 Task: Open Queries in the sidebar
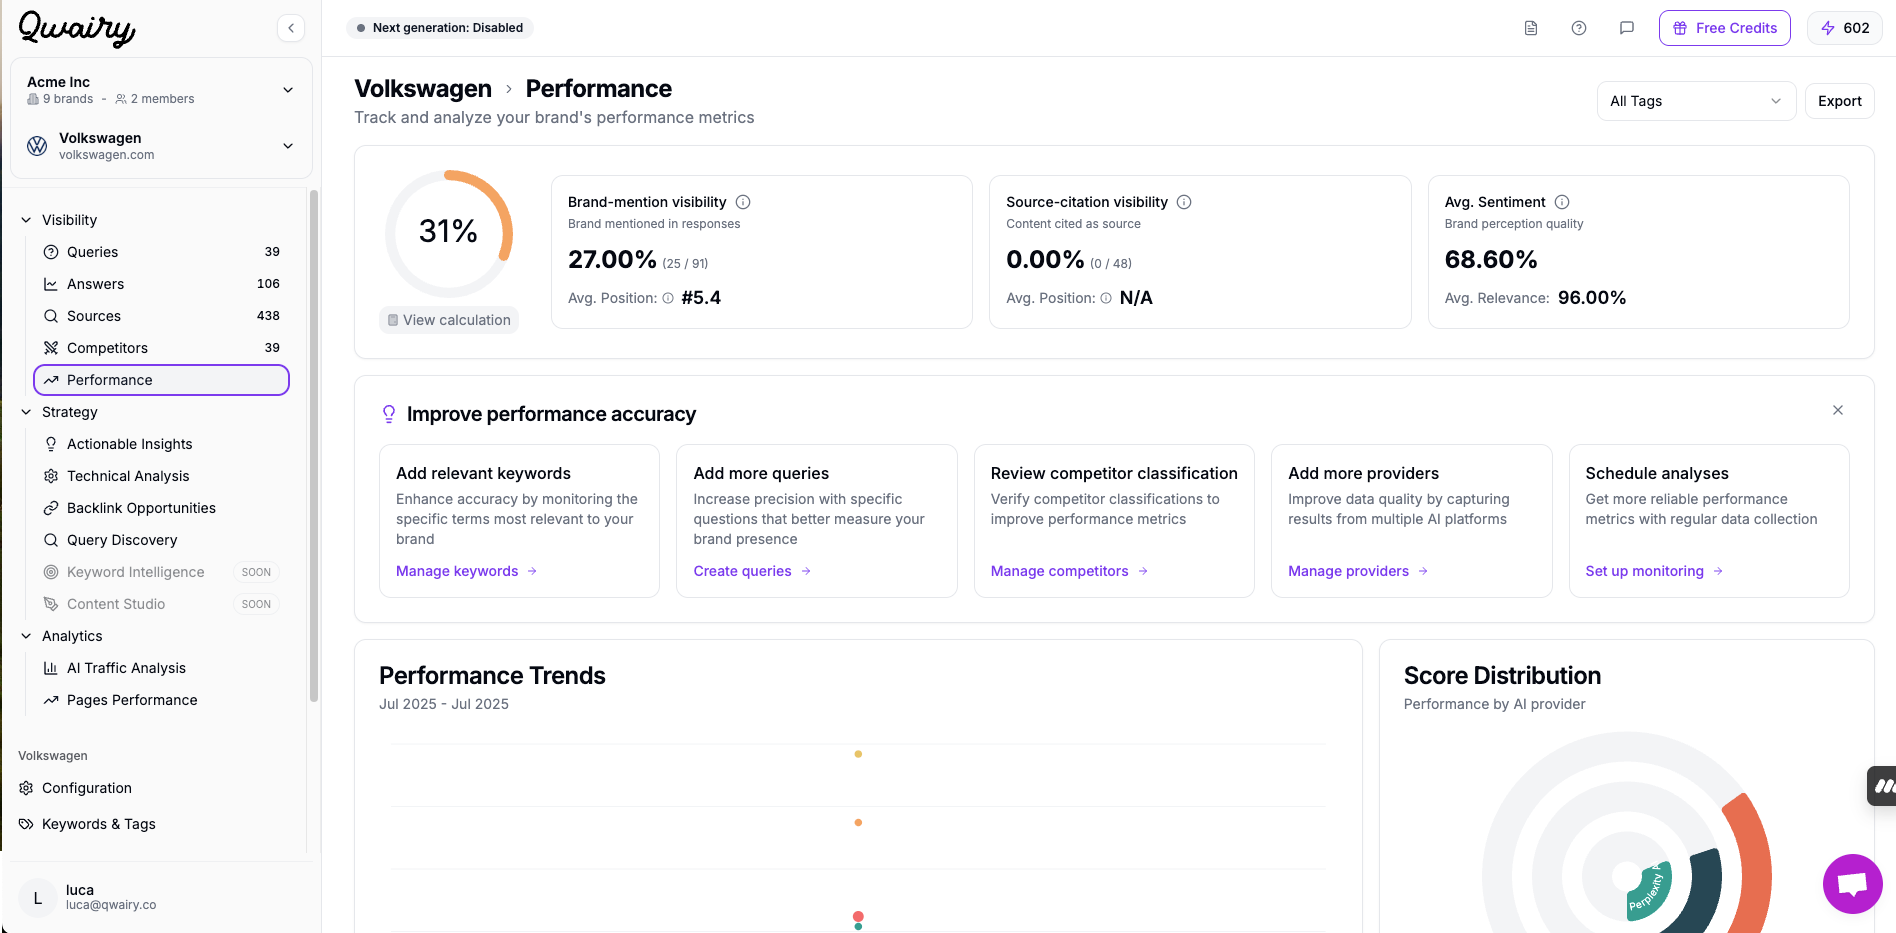point(161,252)
